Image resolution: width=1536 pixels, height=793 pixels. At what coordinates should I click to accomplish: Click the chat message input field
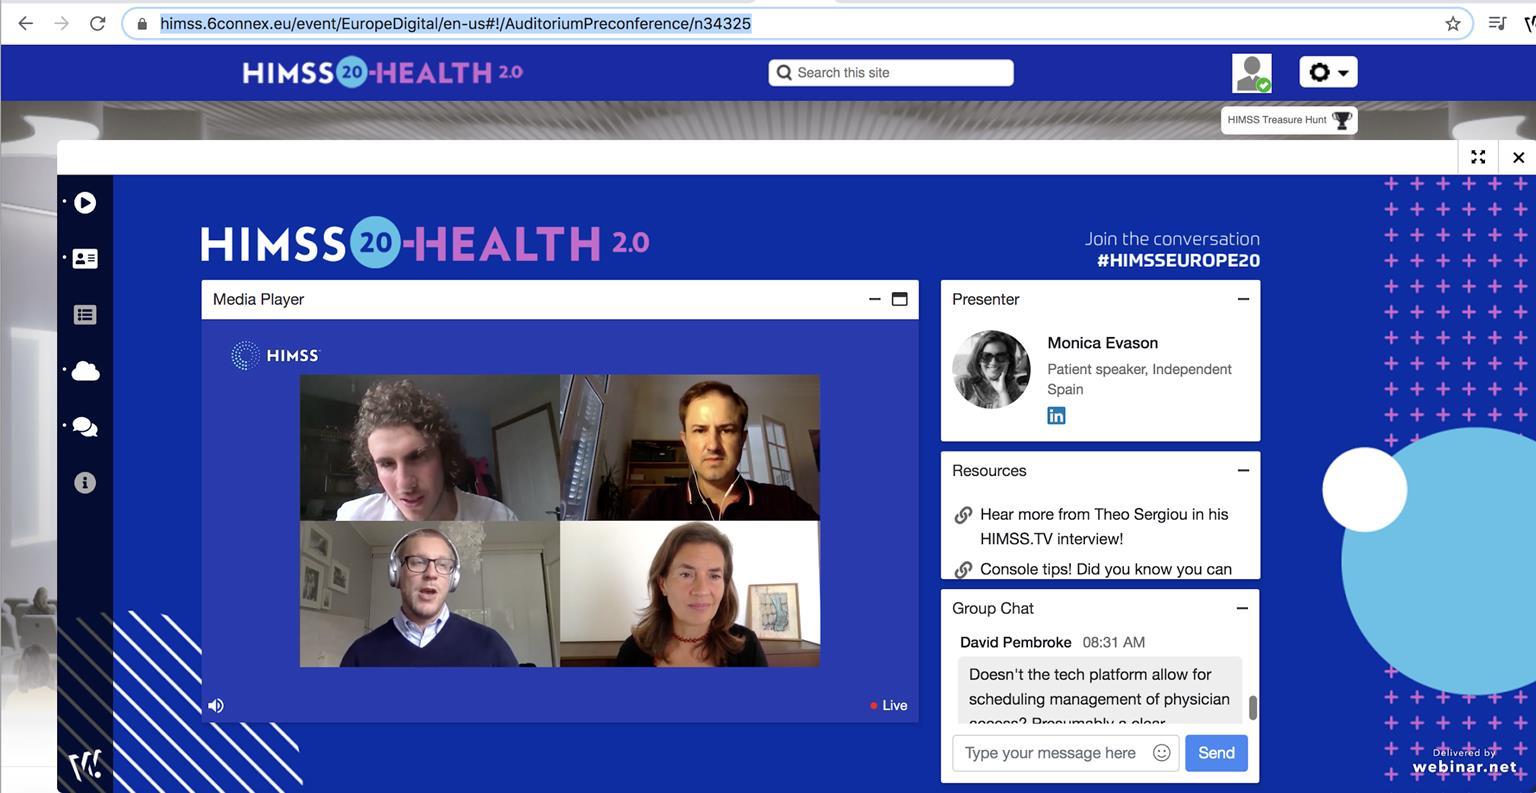(1052, 753)
